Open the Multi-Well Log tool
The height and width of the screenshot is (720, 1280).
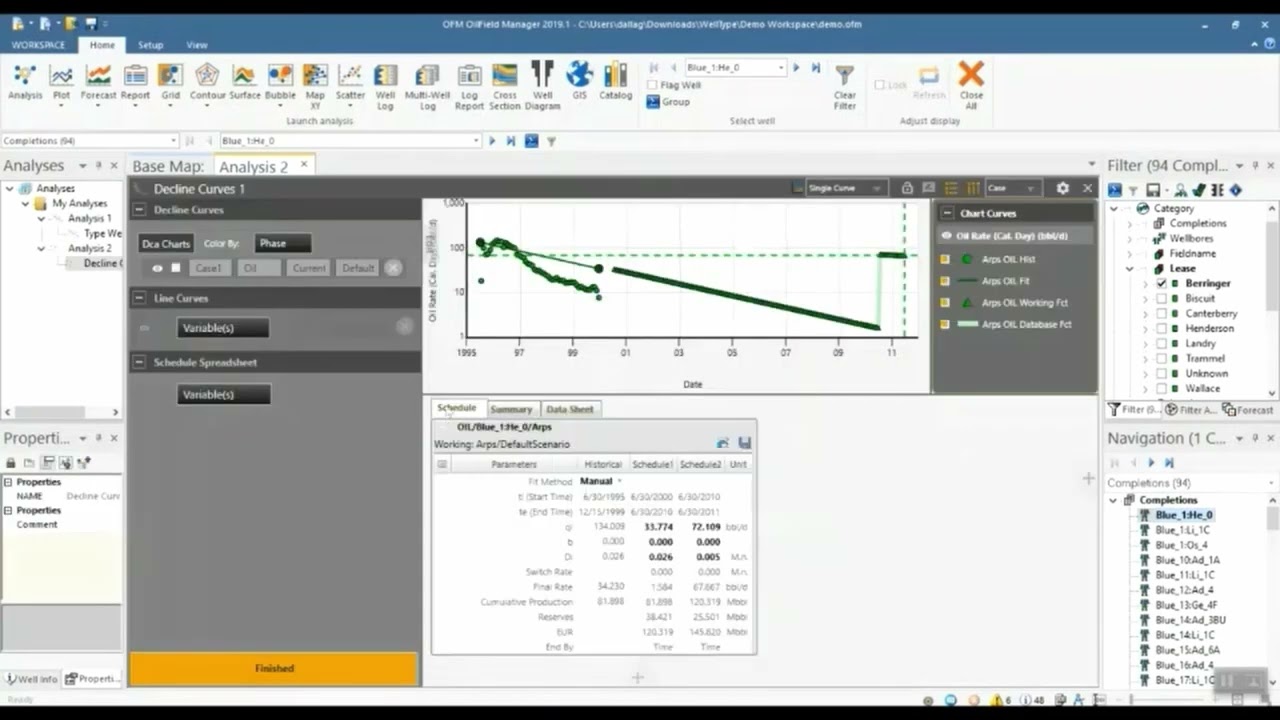[x=427, y=87]
